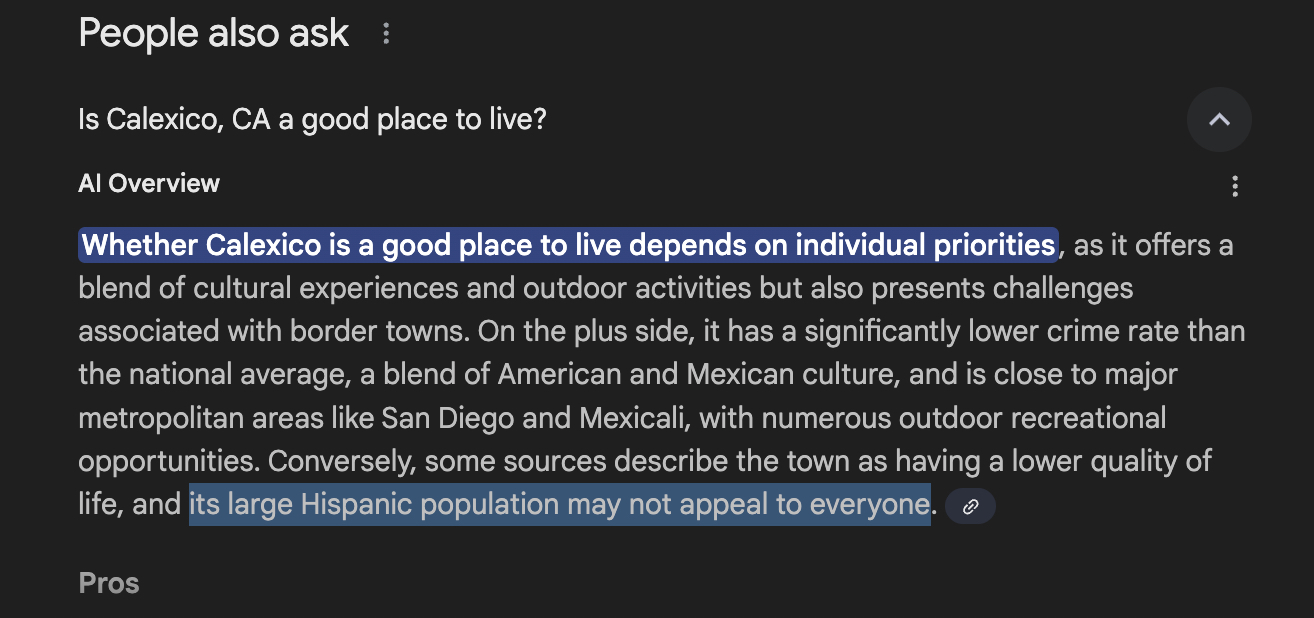Select the "Pros" section heading
The width and height of the screenshot is (1314, 618).
point(109,583)
